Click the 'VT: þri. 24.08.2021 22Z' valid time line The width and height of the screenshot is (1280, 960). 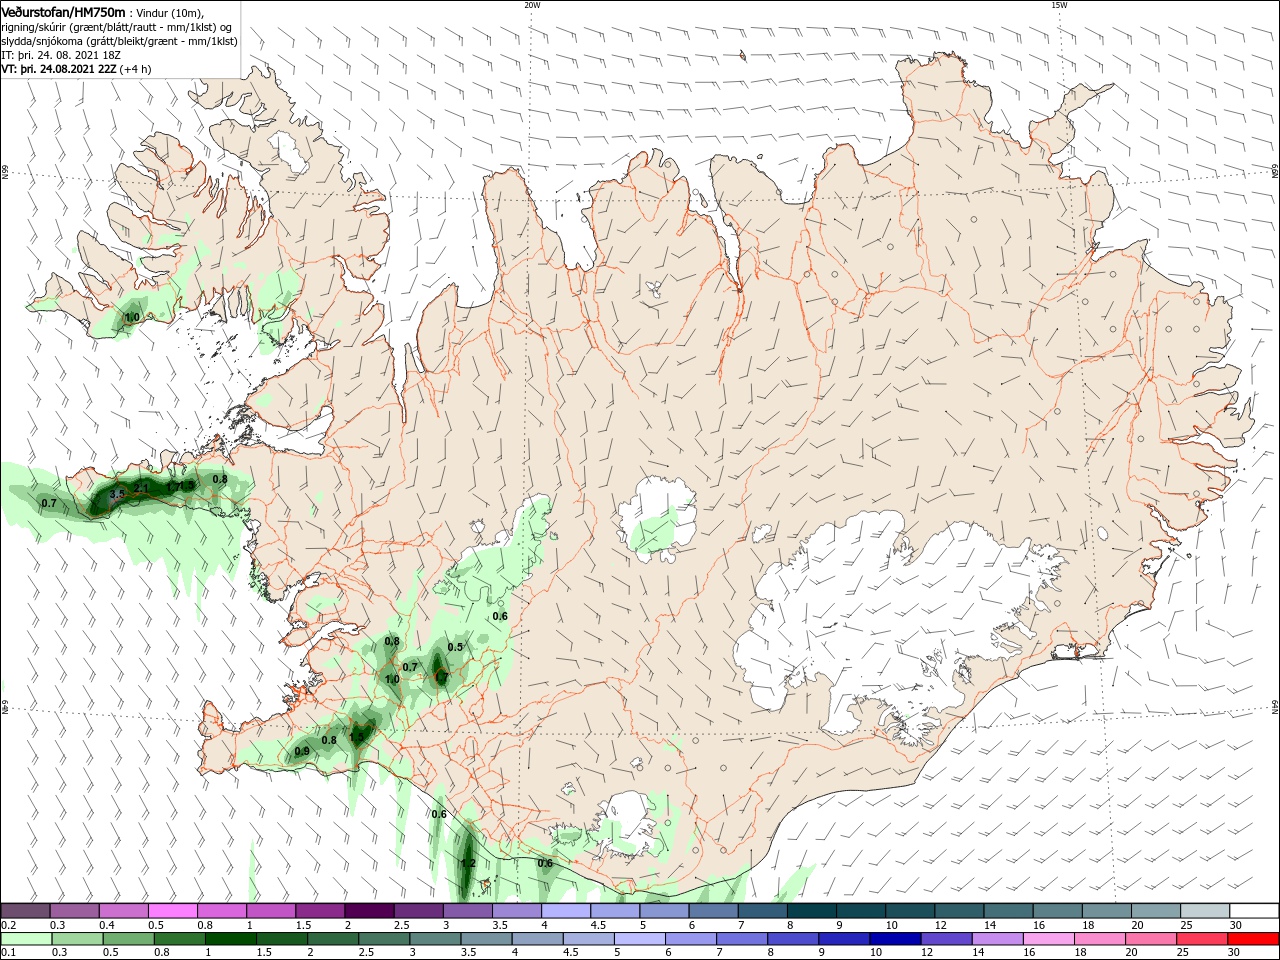pyautogui.click(x=77, y=69)
